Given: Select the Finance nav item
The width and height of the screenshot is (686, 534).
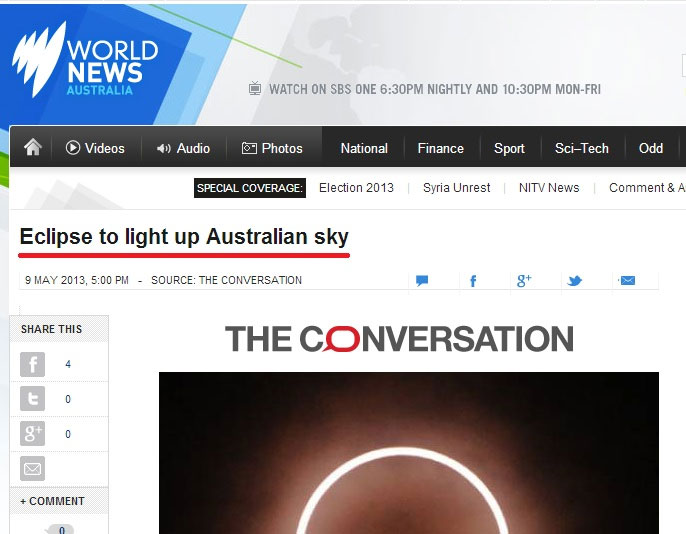Looking at the screenshot, I should tap(441, 148).
